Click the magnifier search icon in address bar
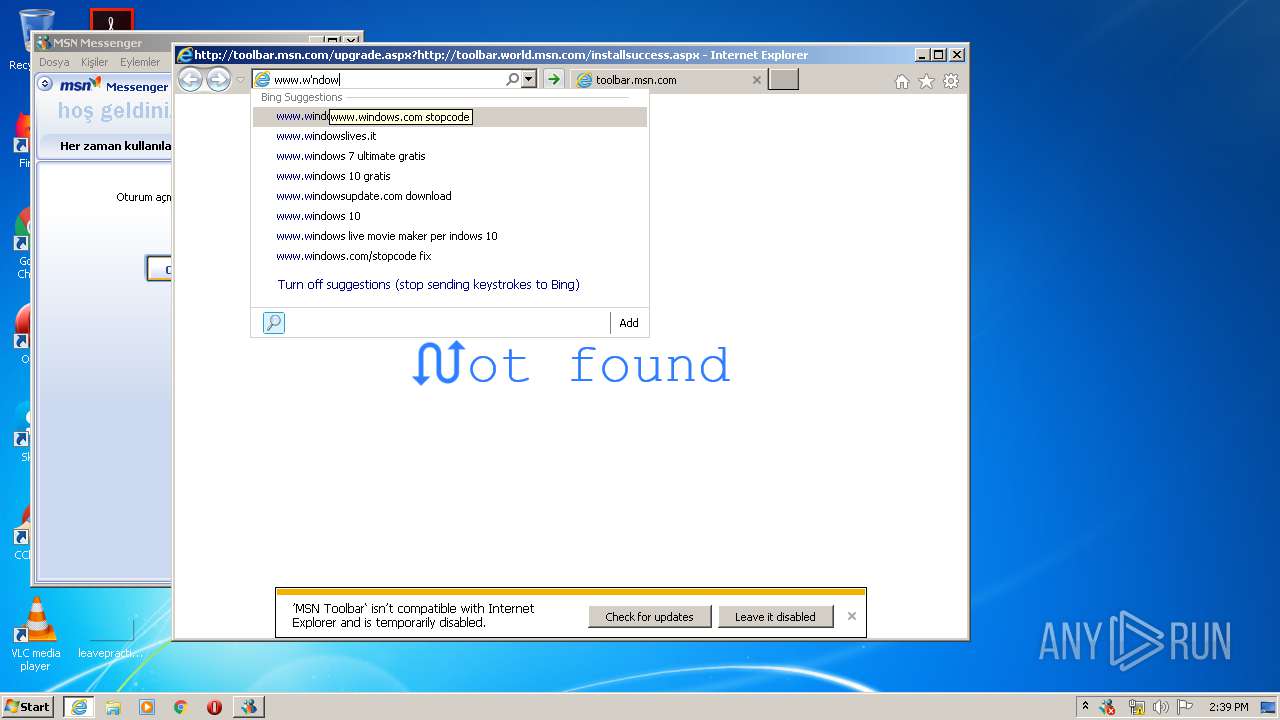Viewport: 1280px width, 720px height. (x=513, y=79)
